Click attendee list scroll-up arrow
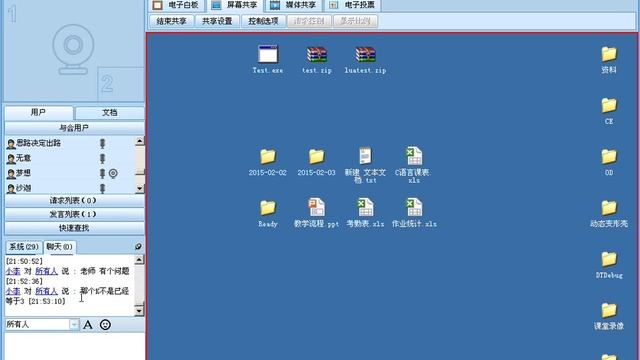The width and height of the screenshot is (640, 360). click(x=140, y=141)
